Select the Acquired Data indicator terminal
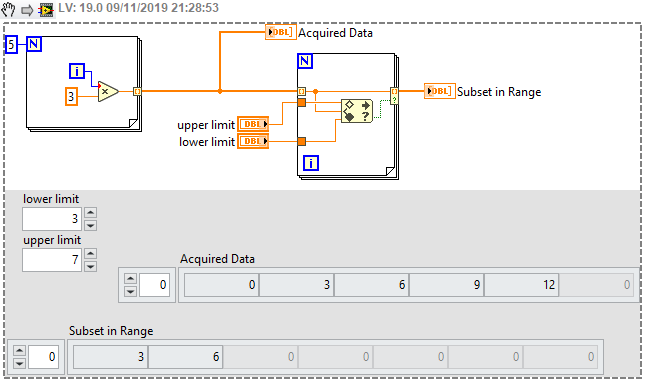The image size is (645, 382). pyautogui.click(x=281, y=32)
